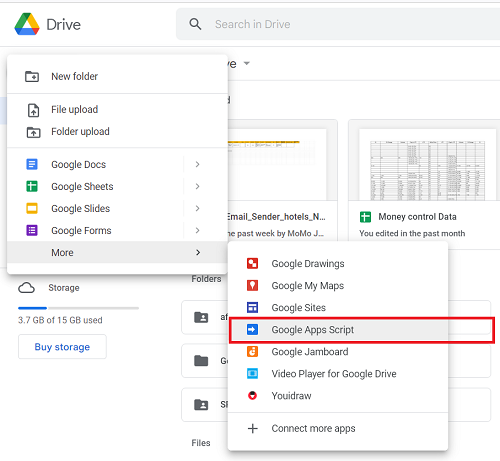Select the Google Jamboard icon
This screenshot has width=500, height=461.
(x=252, y=352)
